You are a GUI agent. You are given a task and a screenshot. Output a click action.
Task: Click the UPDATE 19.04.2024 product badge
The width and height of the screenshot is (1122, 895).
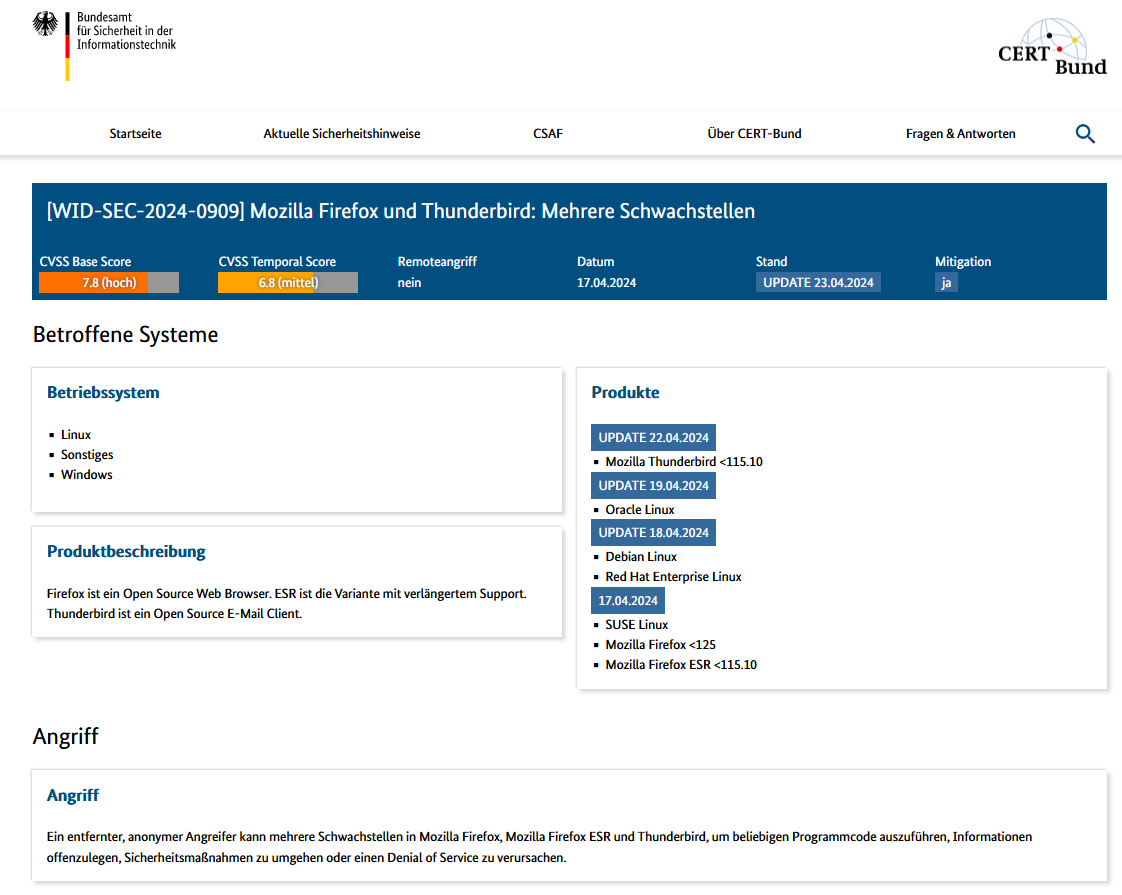[x=653, y=486]
